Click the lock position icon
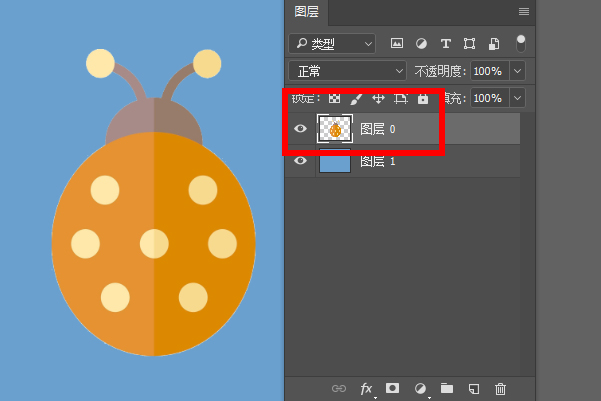Viewport: 601px width, 401px height. [x=378, y=99]
